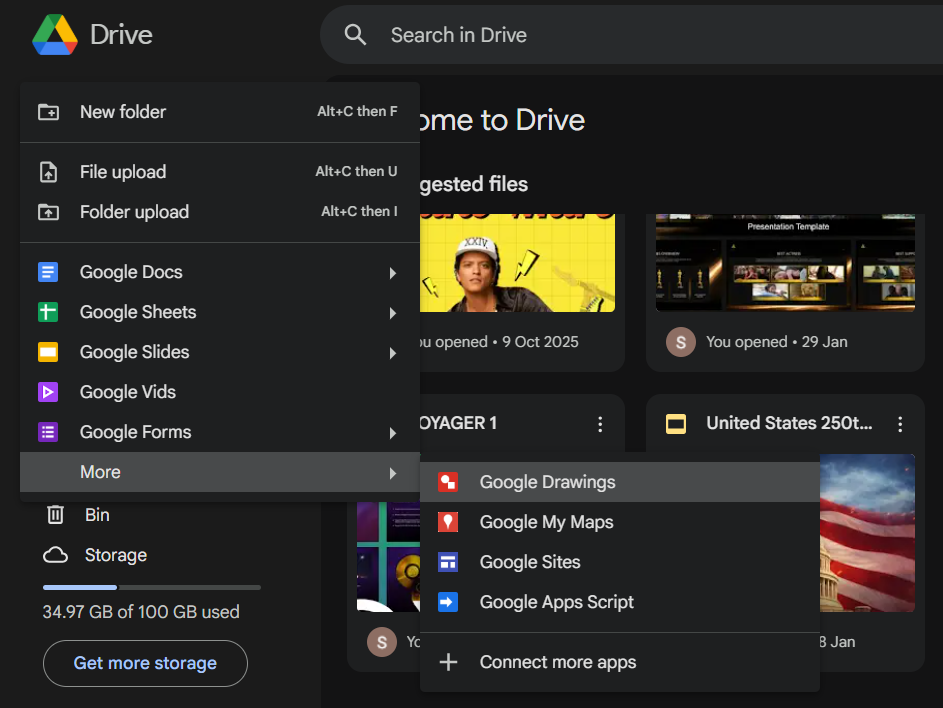The width and height of the screenshot is (943, 708).
Task: Type in the Search in Drive field
Action: pos(600,35)
